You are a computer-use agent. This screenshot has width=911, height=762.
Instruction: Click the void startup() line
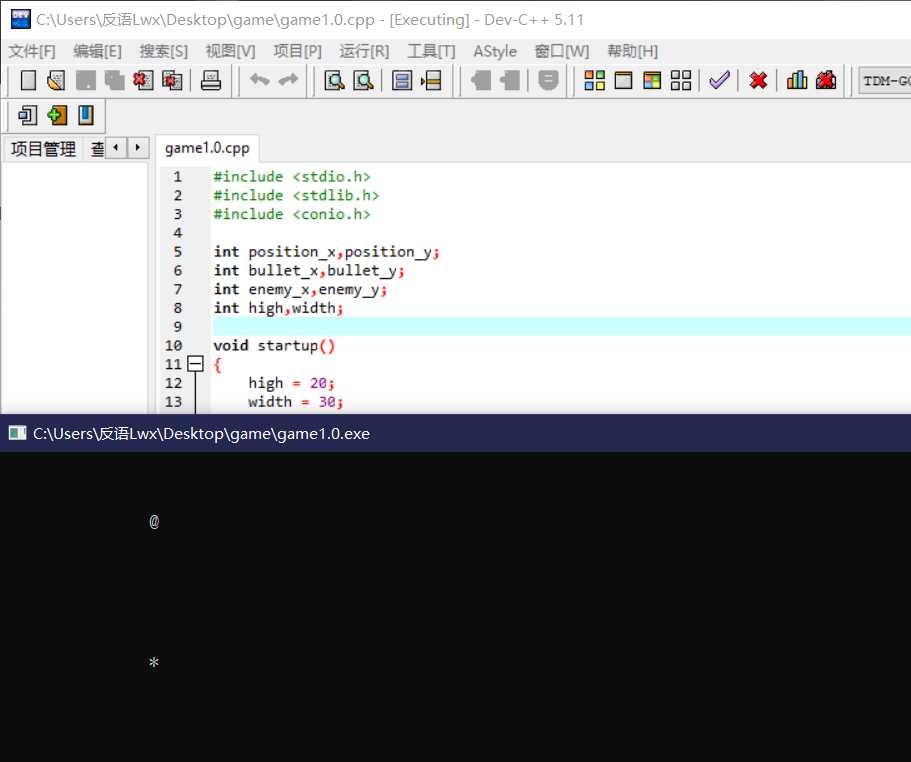[x=274, y=346]
